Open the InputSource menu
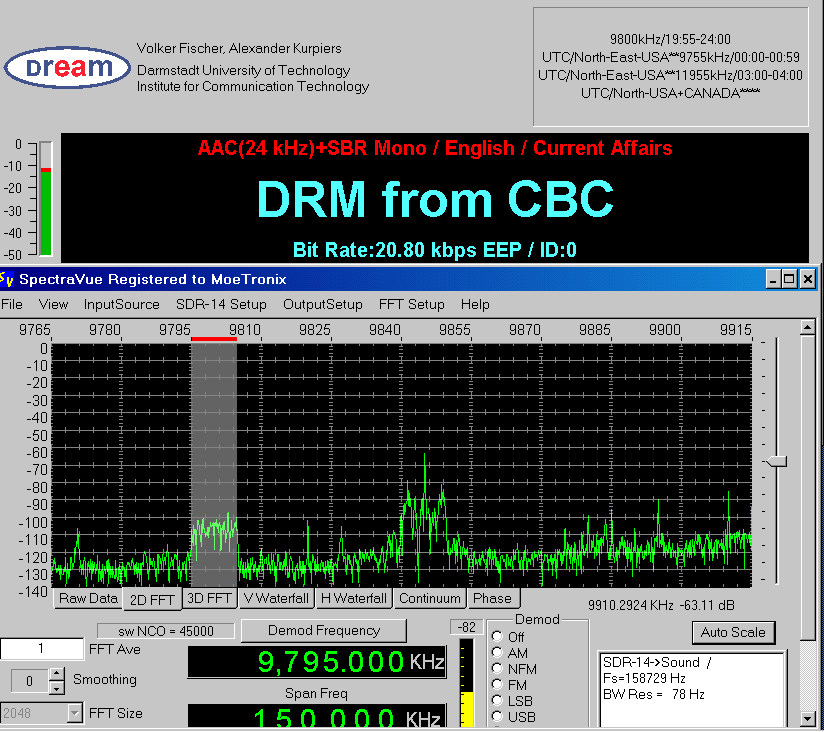This screenshot has width=824, height=732. pos(121,304)
